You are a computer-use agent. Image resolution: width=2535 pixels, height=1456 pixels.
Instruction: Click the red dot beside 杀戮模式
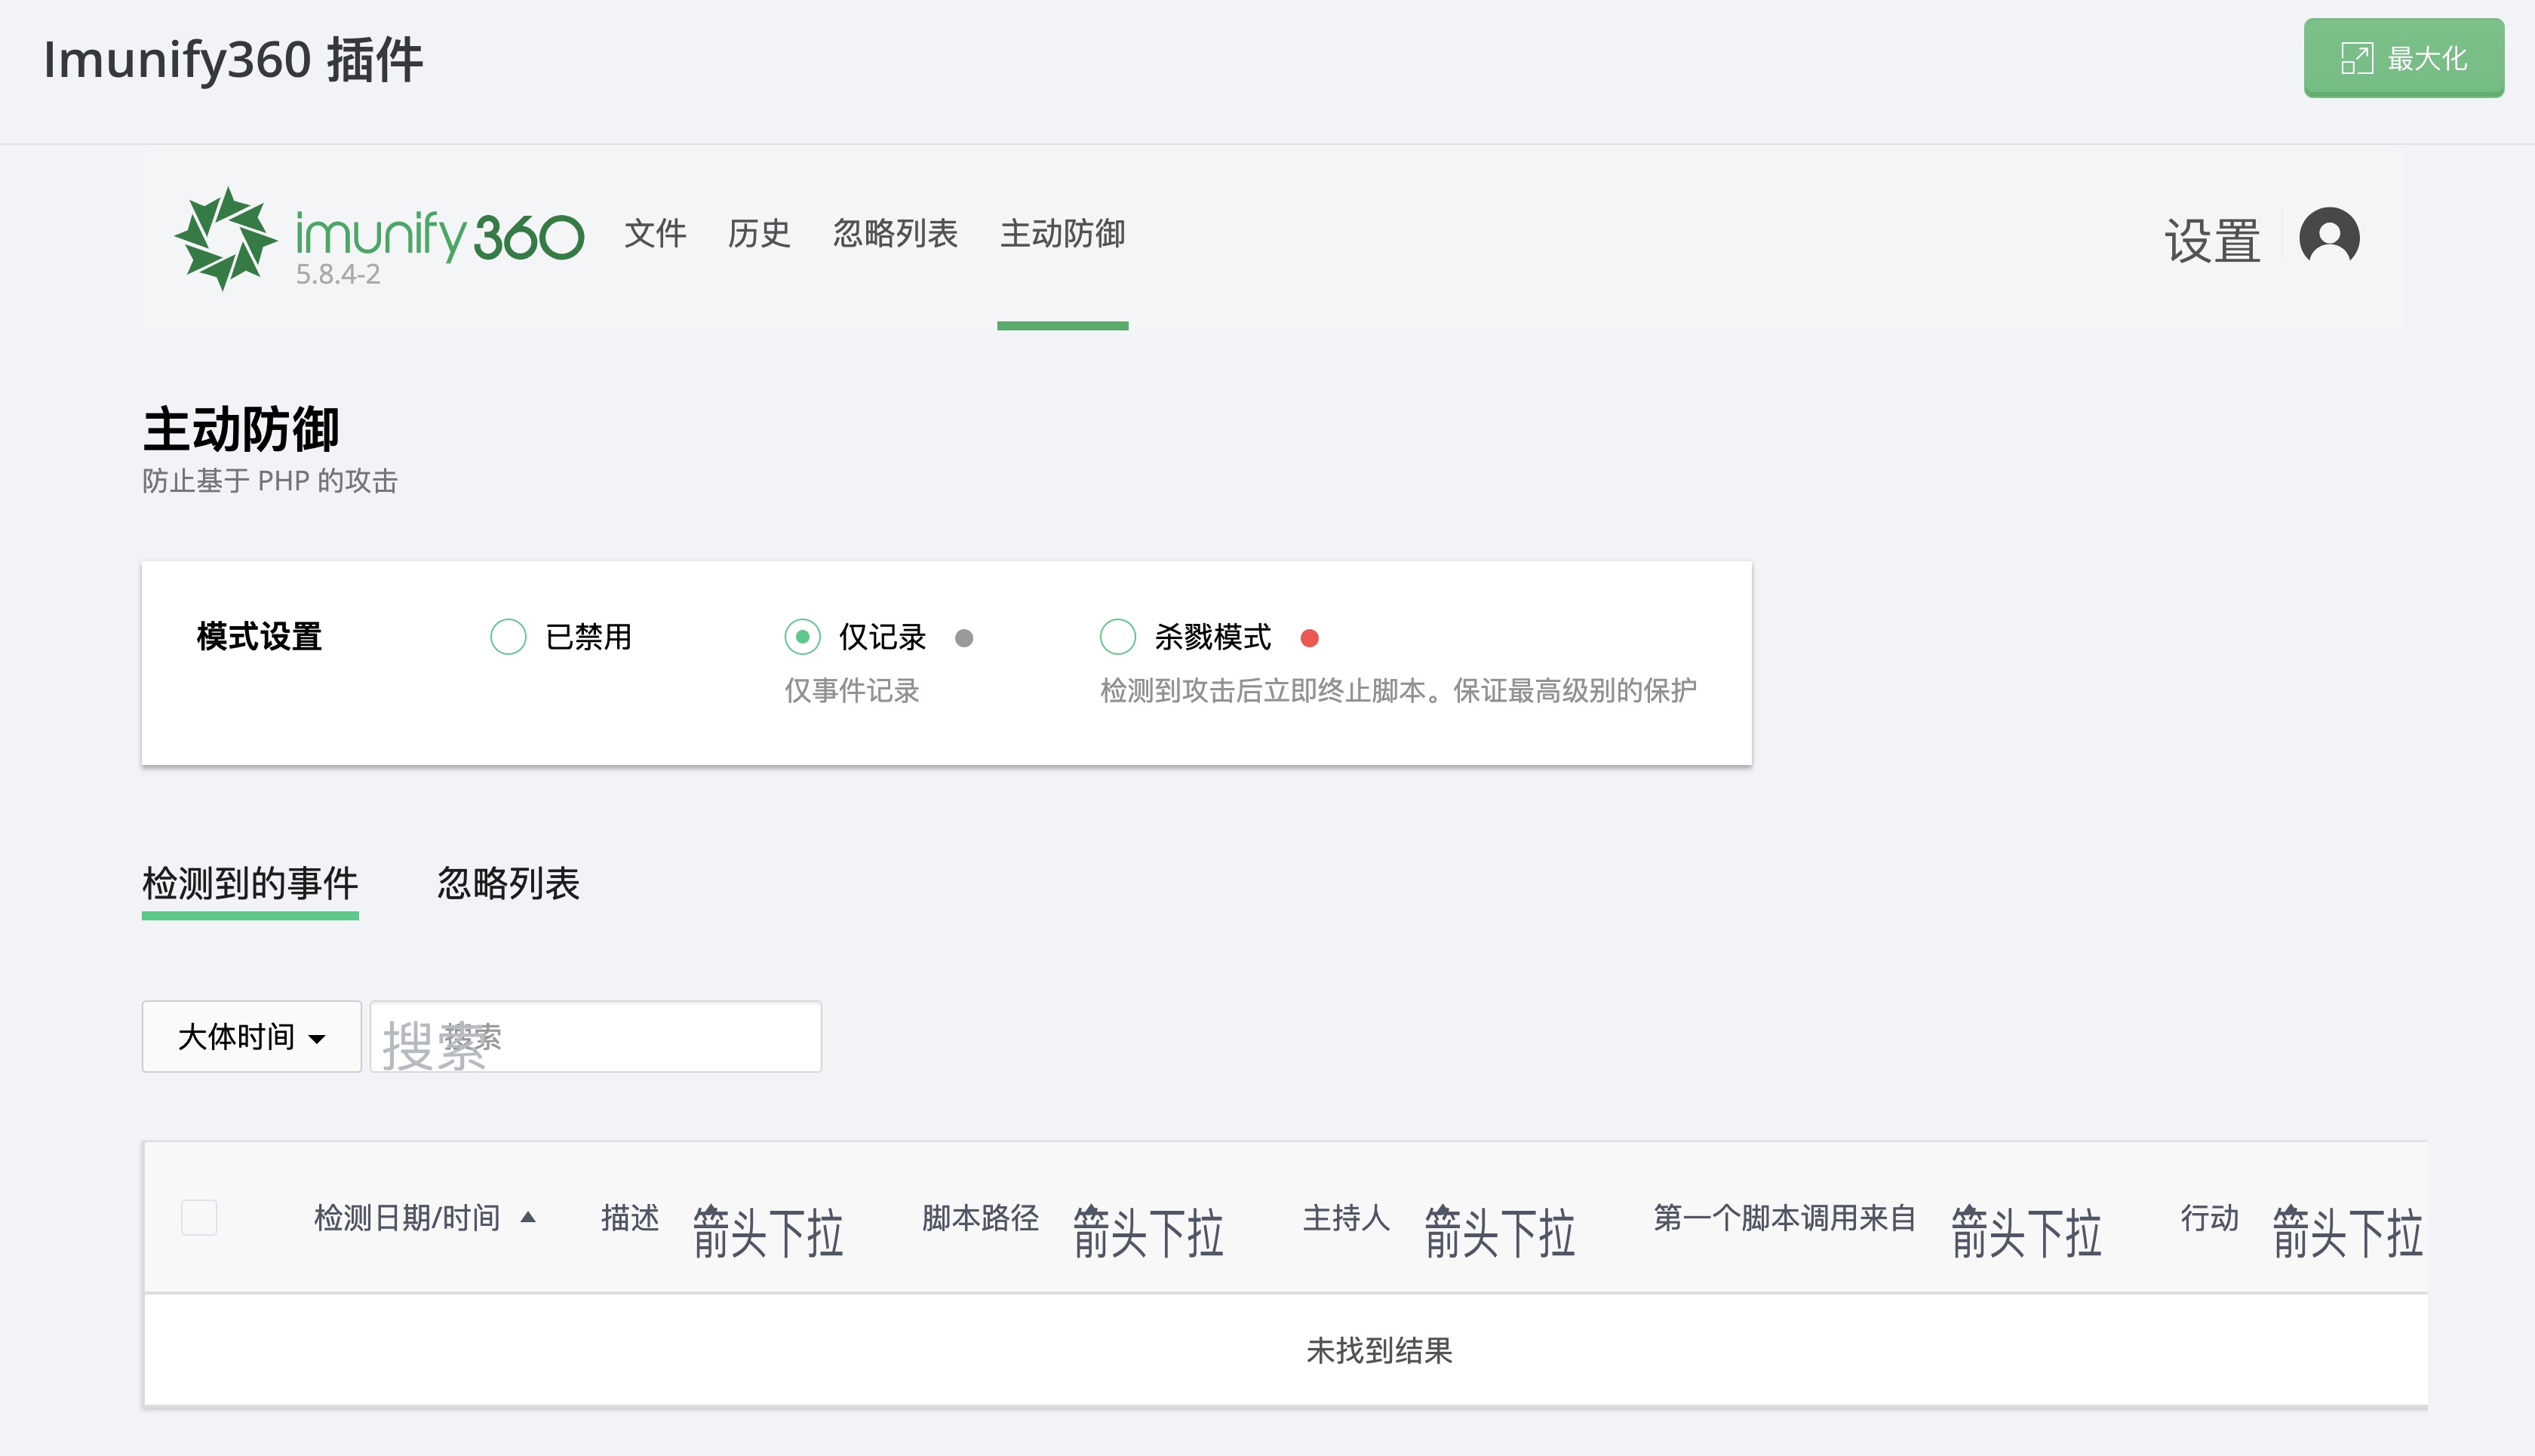pos(1309,638)
